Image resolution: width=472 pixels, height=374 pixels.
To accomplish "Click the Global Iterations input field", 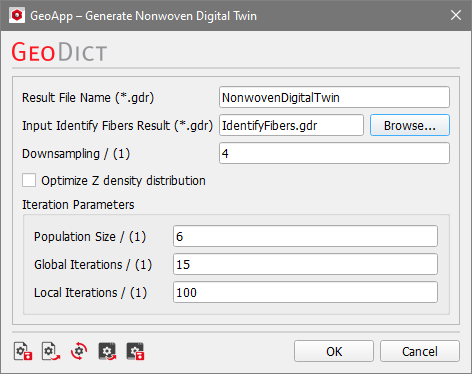I will (305, 264).
